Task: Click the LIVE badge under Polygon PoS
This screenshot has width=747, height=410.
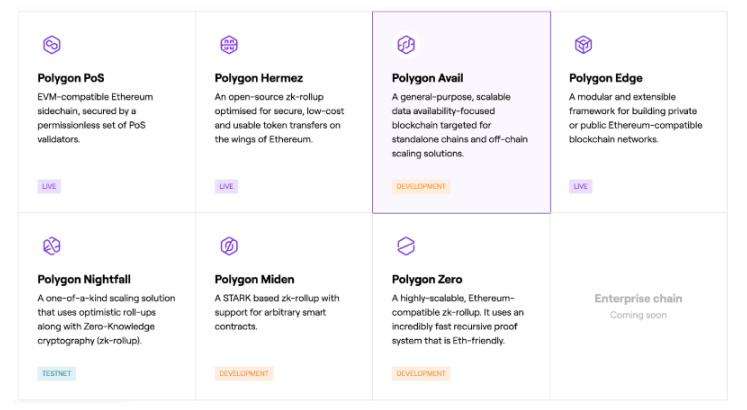Action: pos(49,186)
